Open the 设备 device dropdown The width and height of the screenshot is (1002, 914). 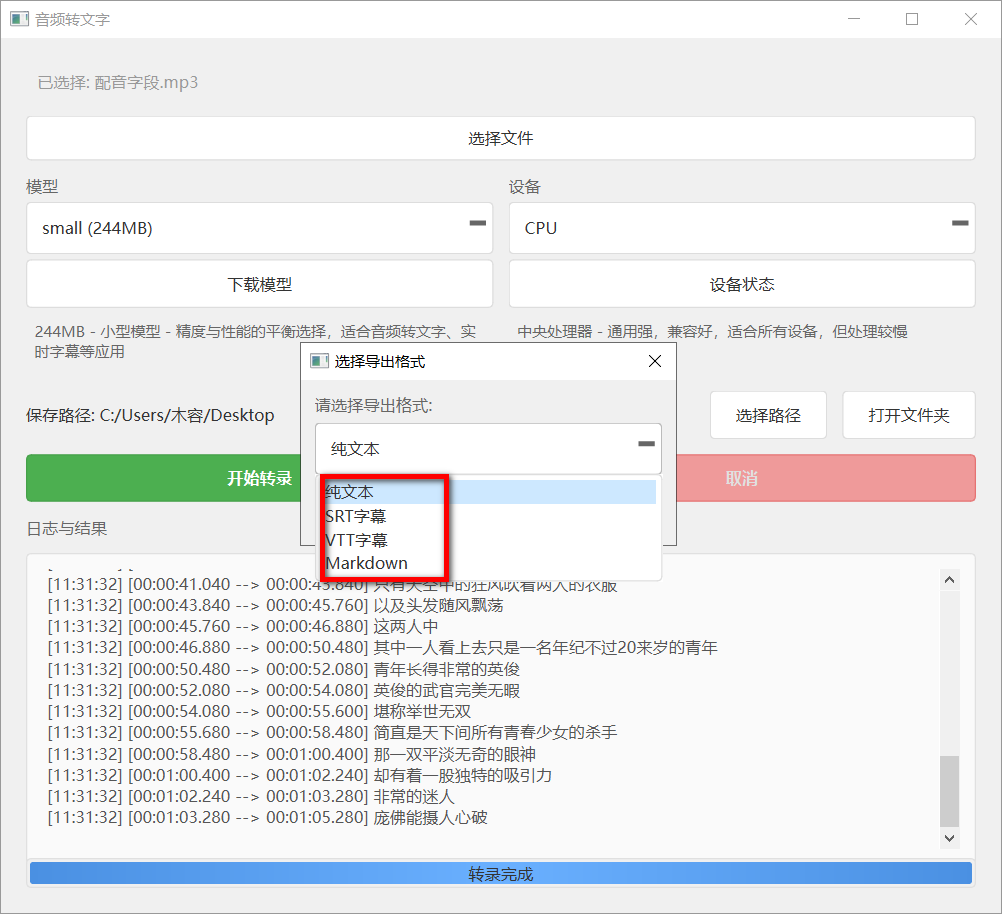click(741, 228)
